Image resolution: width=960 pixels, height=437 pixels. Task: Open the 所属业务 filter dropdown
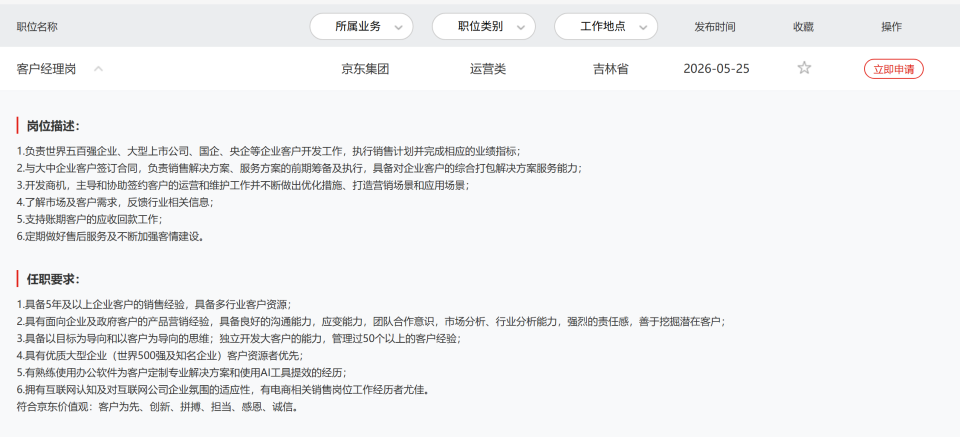361,26
